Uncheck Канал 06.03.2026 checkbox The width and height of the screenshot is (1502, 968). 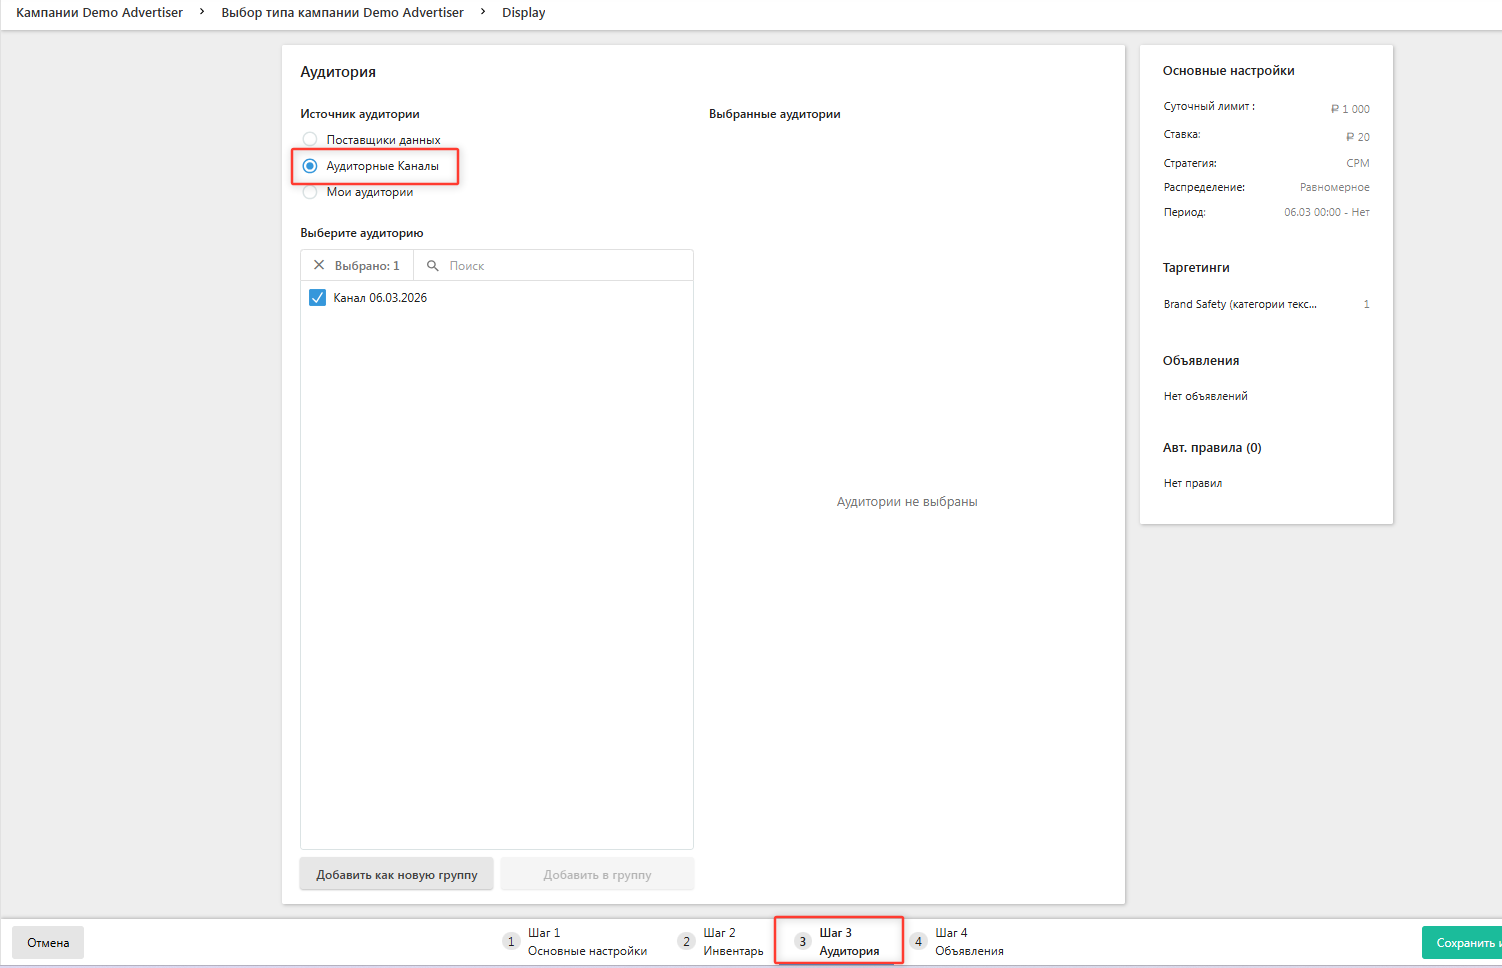tap(318, 298)
